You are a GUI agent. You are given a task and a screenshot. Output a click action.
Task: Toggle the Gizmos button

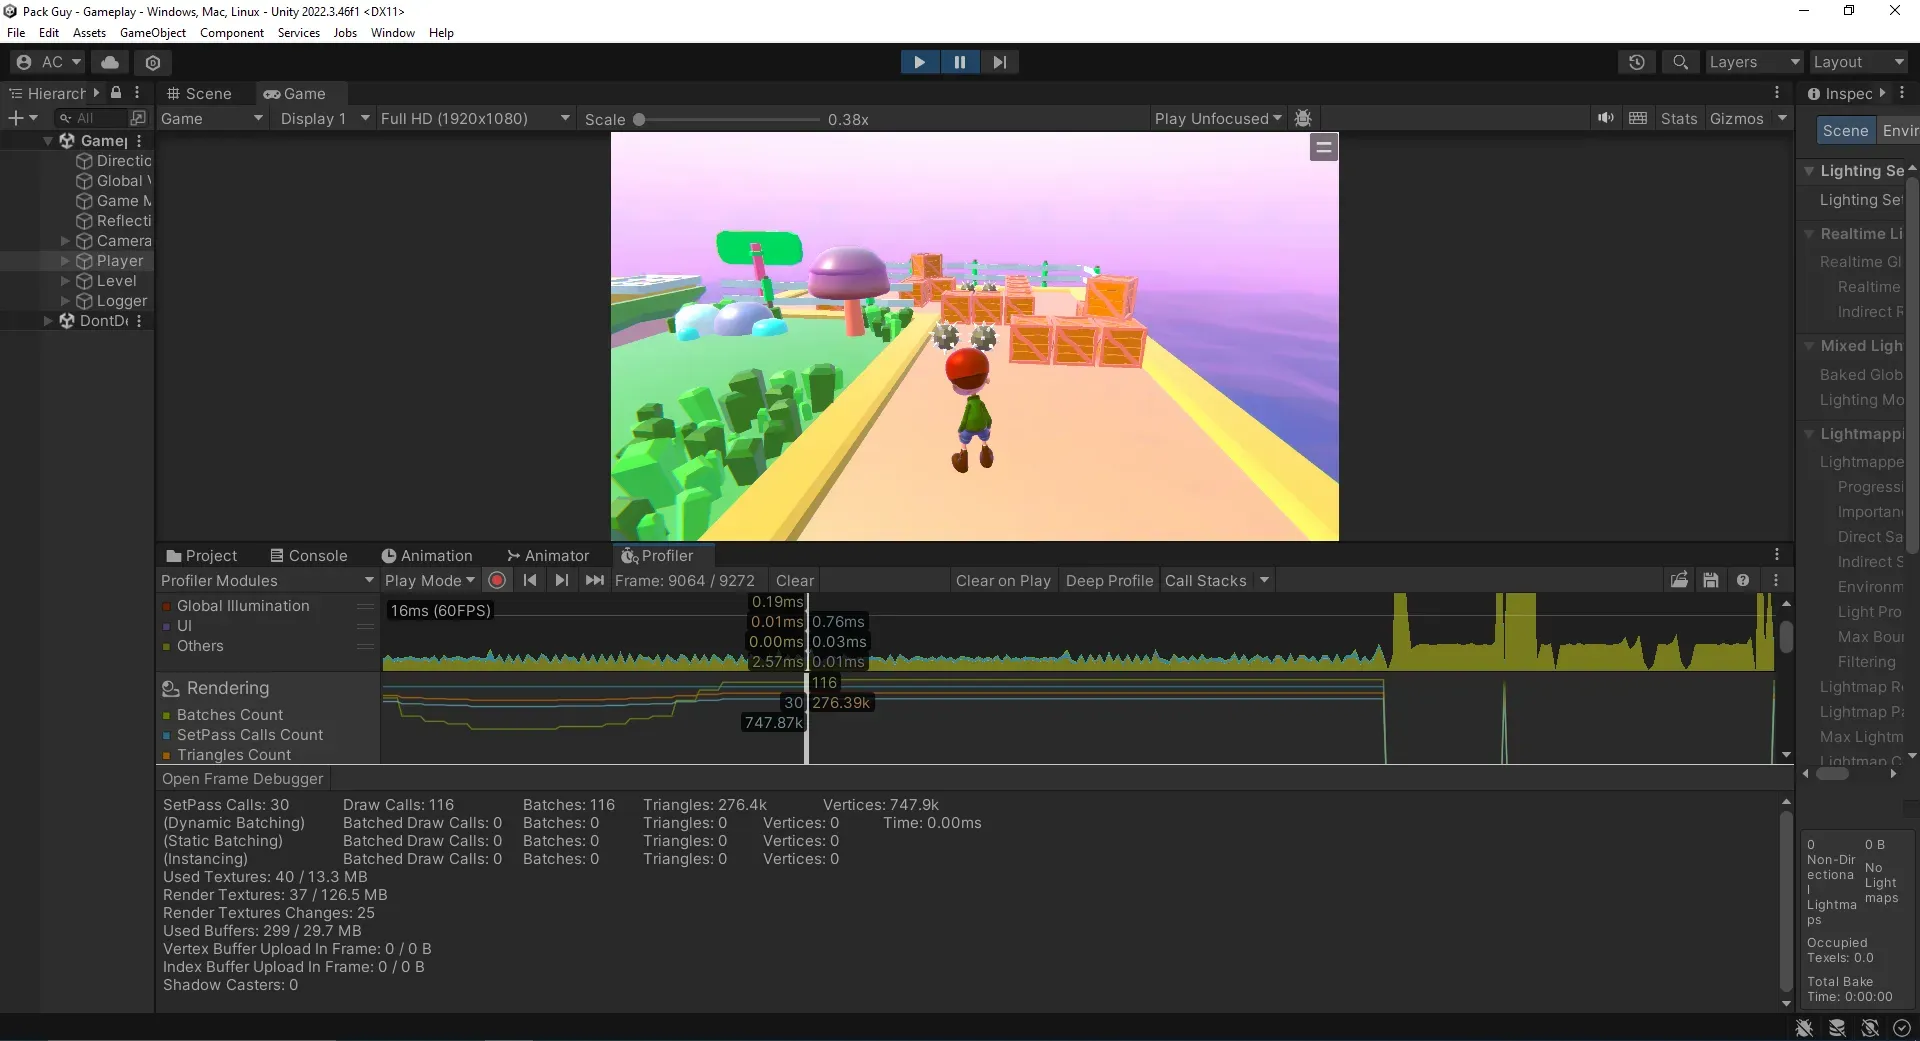(x=1737, y=118)
